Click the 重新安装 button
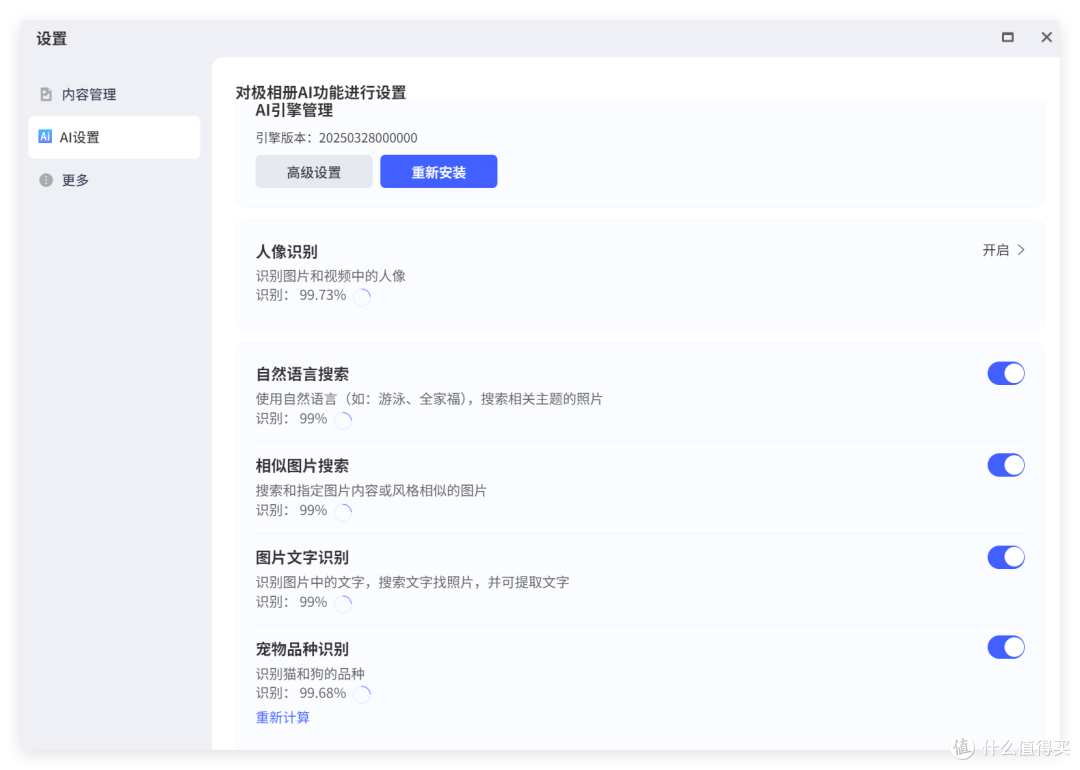Screen dimensions: 1080x770 [439, 171]
